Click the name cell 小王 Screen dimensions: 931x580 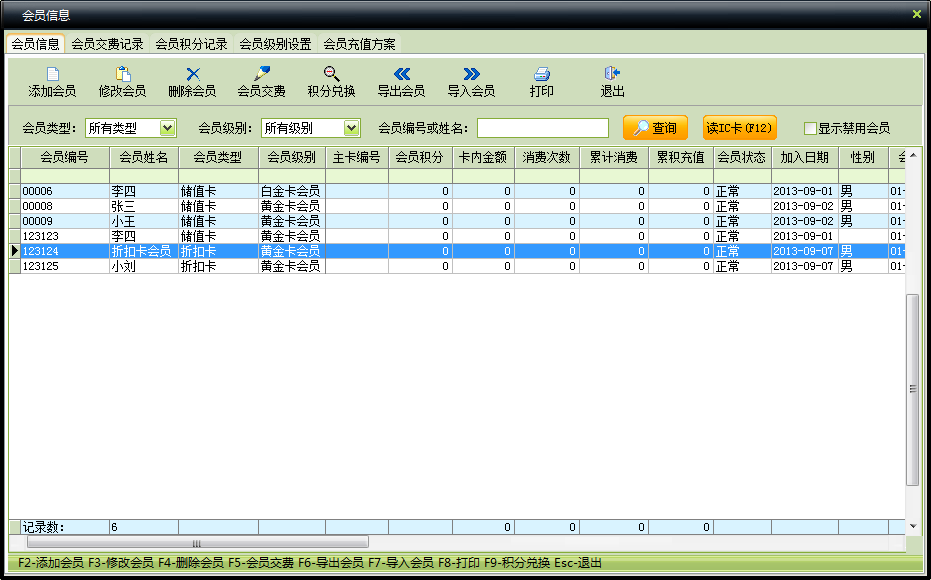pos(144,221)
